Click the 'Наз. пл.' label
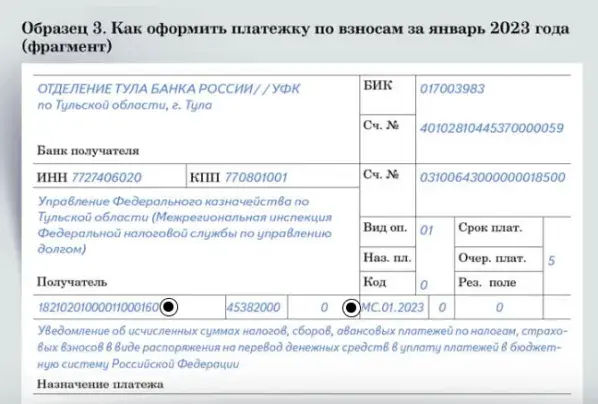Image resolution: width=598 pixels, height=404 pixels. [x=387, y=258]
